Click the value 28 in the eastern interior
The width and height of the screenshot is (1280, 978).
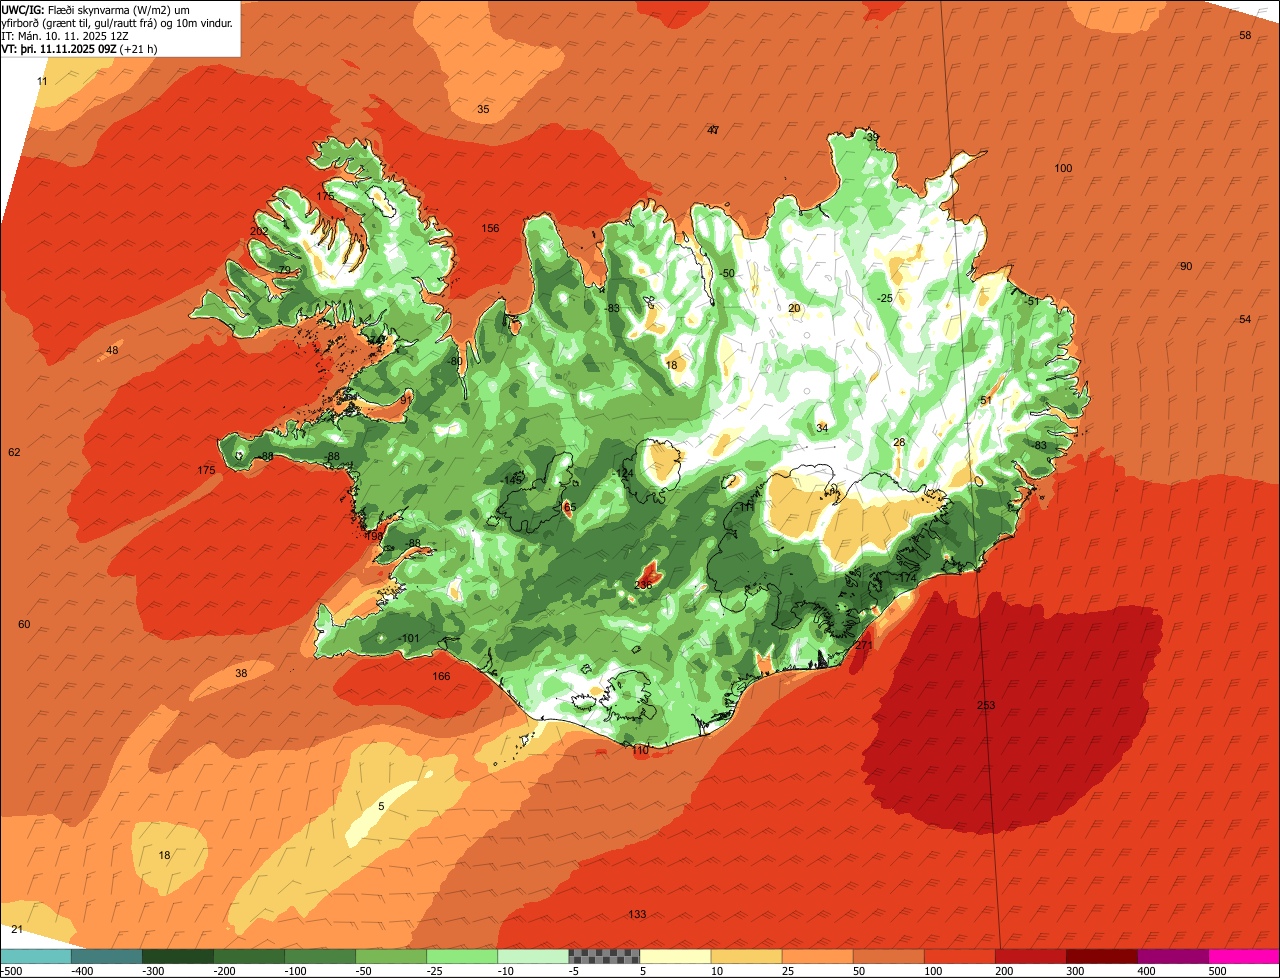tap(899, 443)
